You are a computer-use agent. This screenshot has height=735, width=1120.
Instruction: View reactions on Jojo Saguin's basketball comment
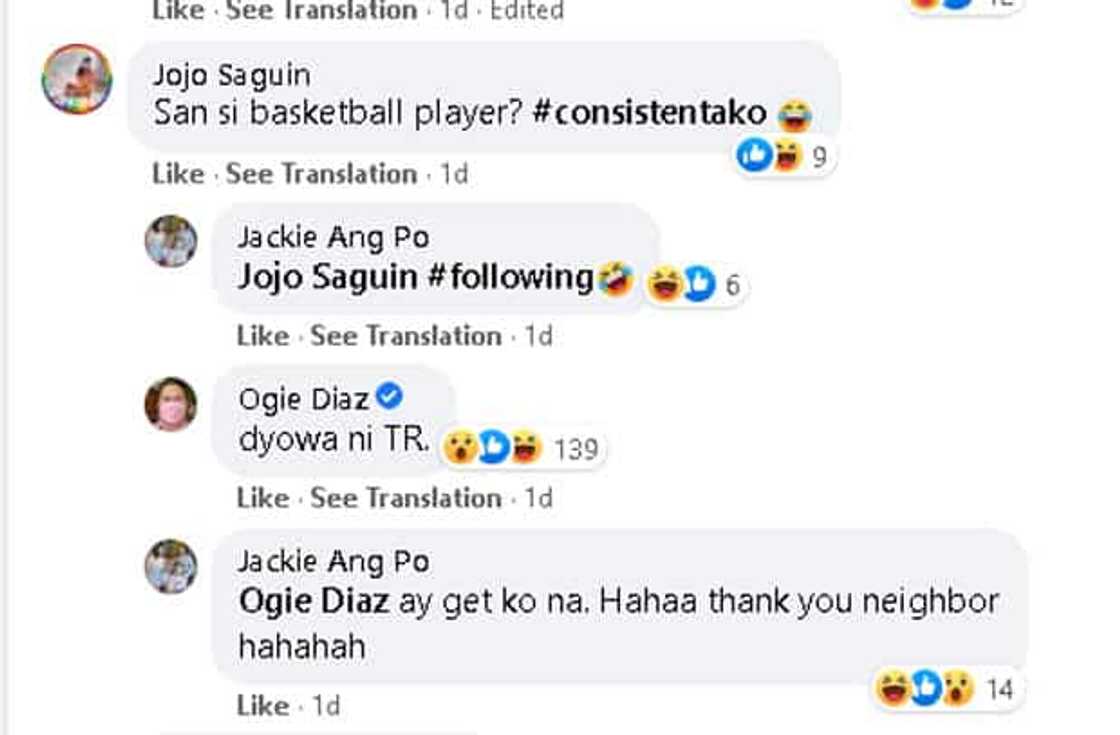(x=782, y=156)
